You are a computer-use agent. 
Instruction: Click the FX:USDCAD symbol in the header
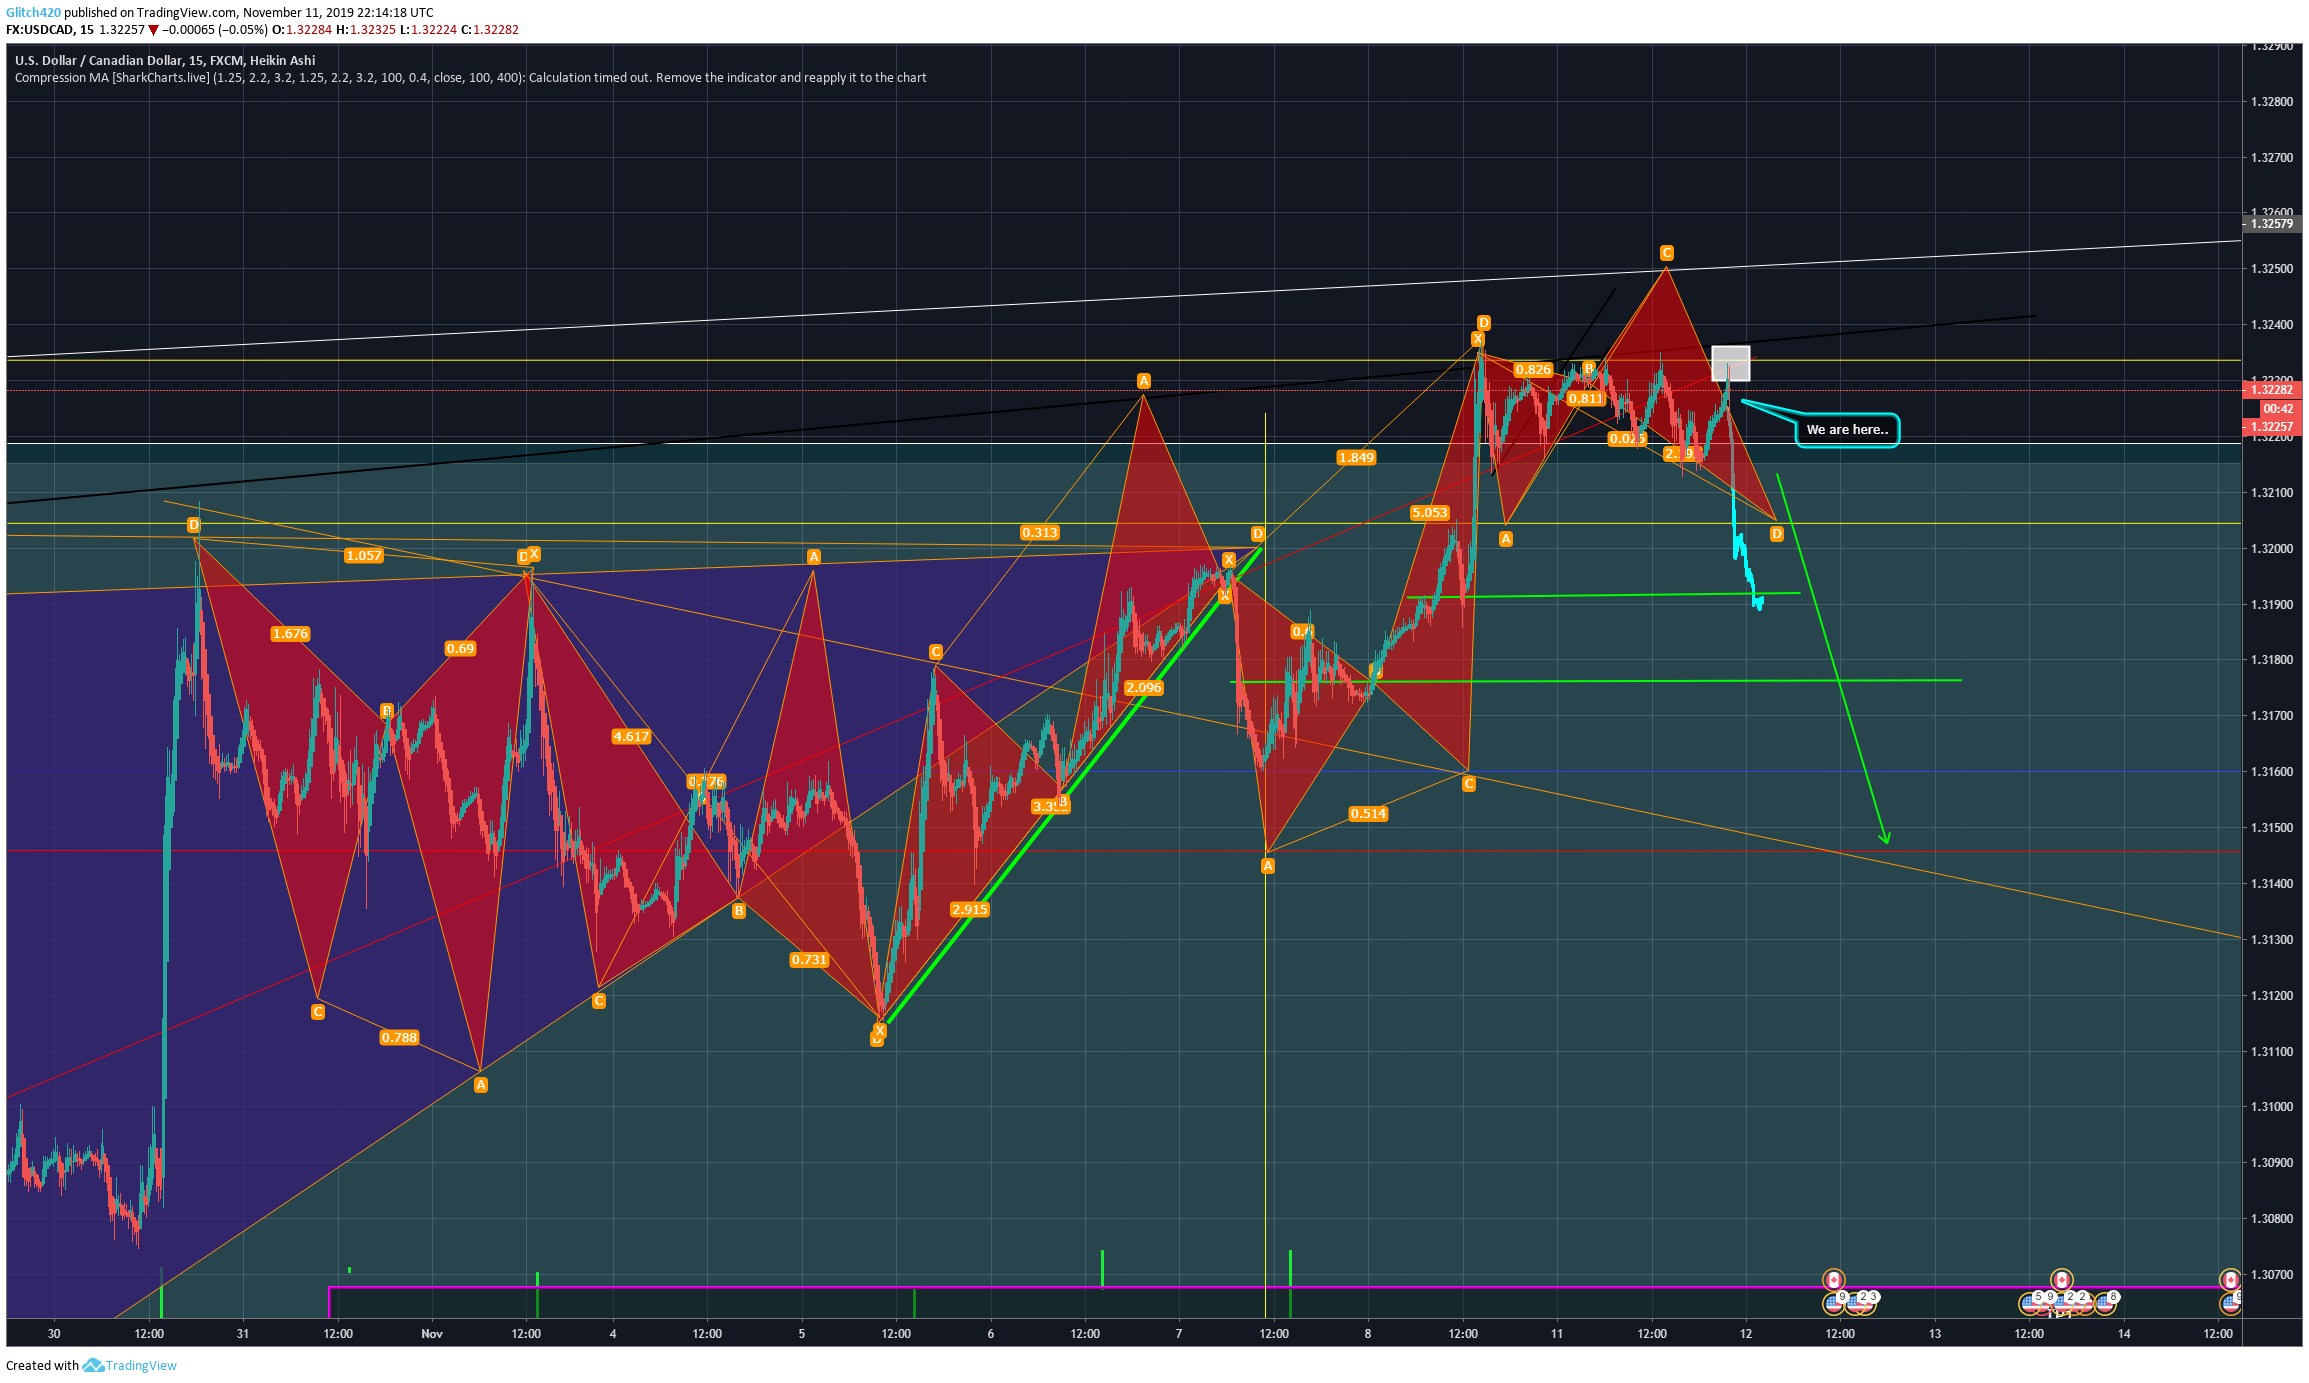coord(40,29)
